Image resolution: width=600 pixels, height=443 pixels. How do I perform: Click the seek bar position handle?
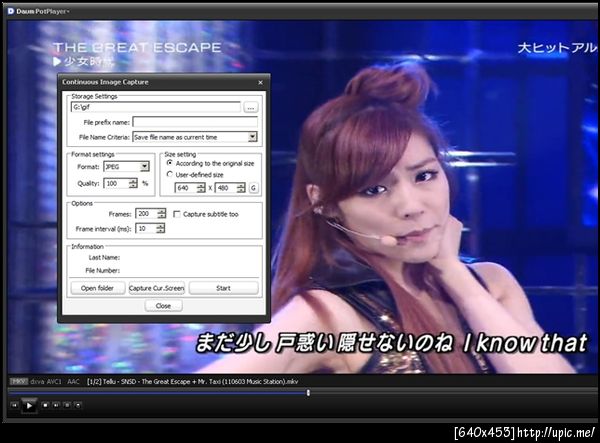click(308, 393)
